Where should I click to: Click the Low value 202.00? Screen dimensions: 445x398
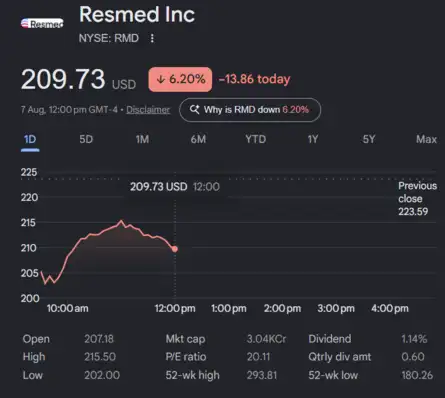pyautogui.click(x=102, y=375)
